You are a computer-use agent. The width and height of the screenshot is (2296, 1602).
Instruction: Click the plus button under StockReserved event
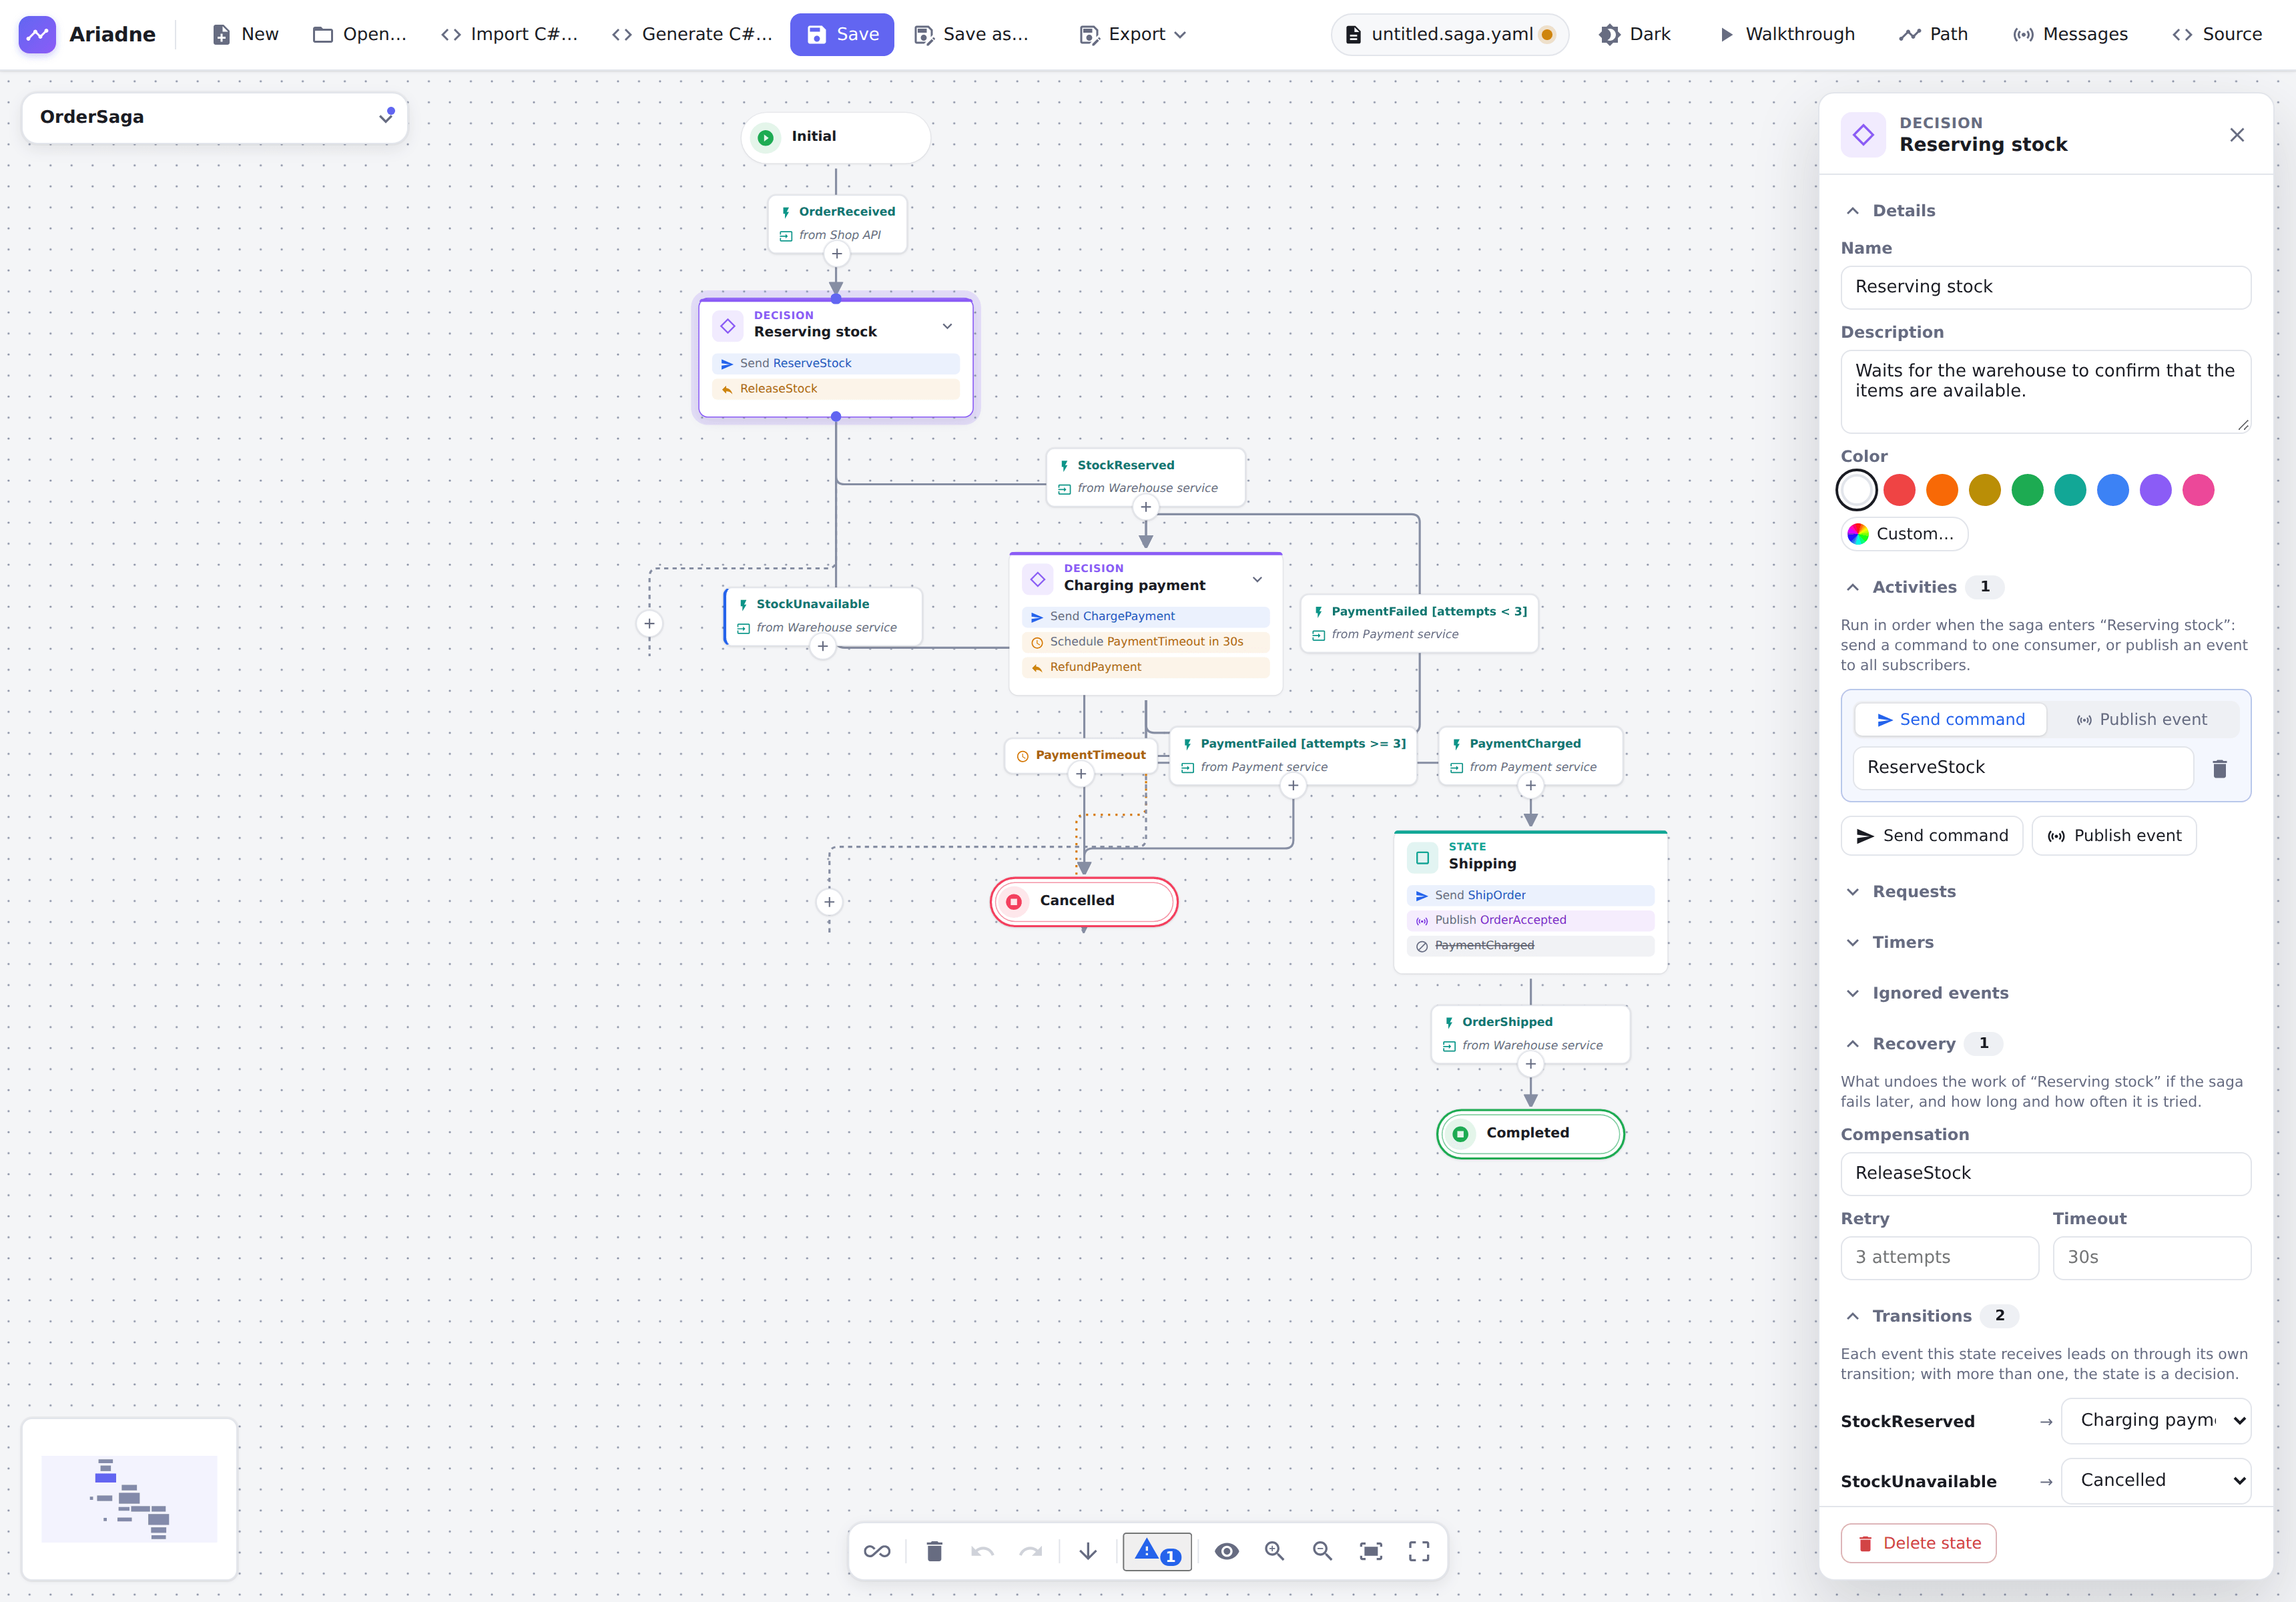click(x=1146, y=507)
